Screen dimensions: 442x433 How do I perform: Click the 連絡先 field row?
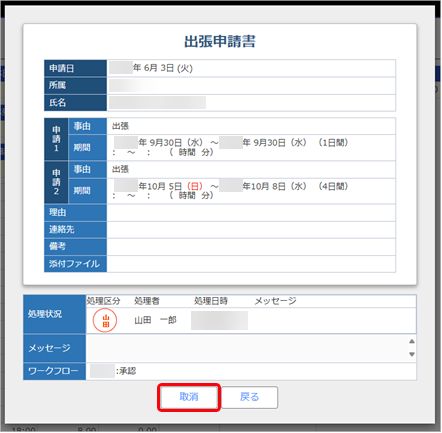coord(220,230)
